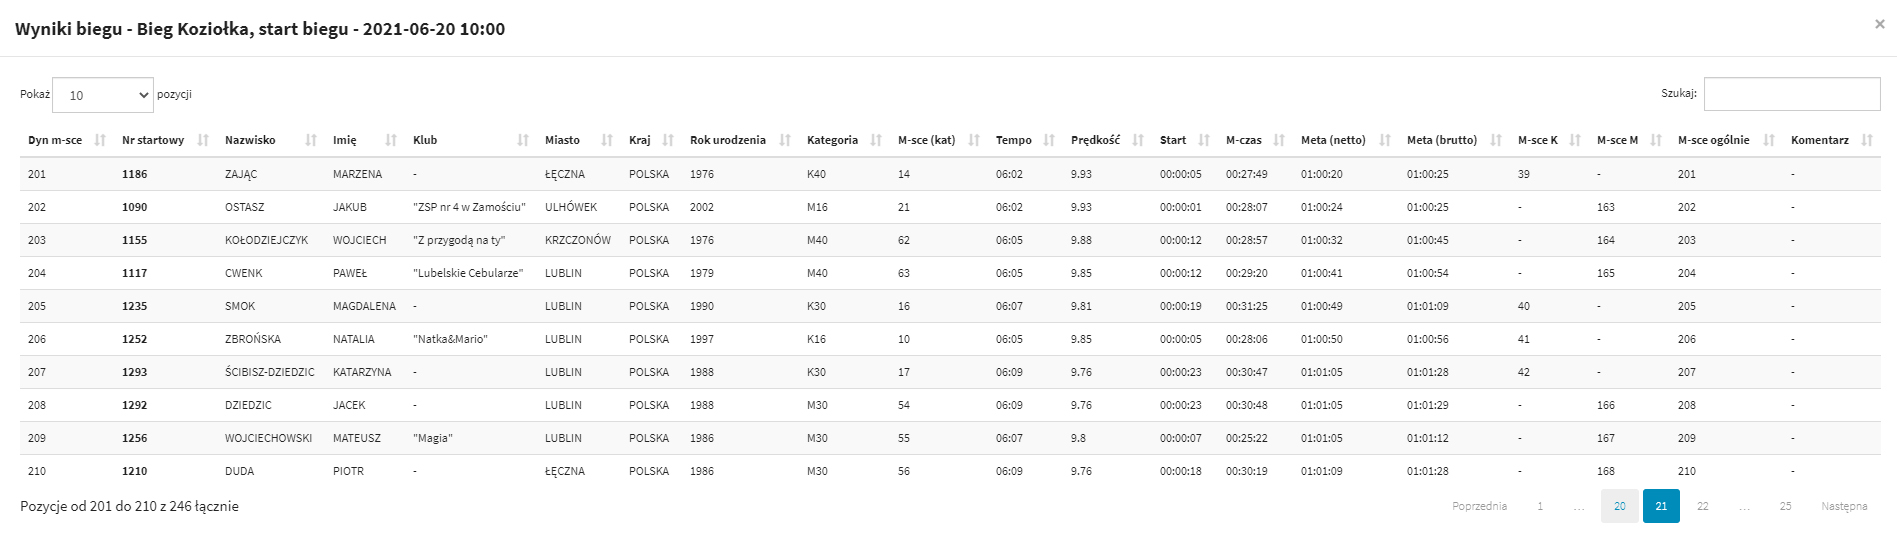The height and width of the screenshot is (544, 1897).
Task: Click the Następna pagination link
Action: 1844,506
